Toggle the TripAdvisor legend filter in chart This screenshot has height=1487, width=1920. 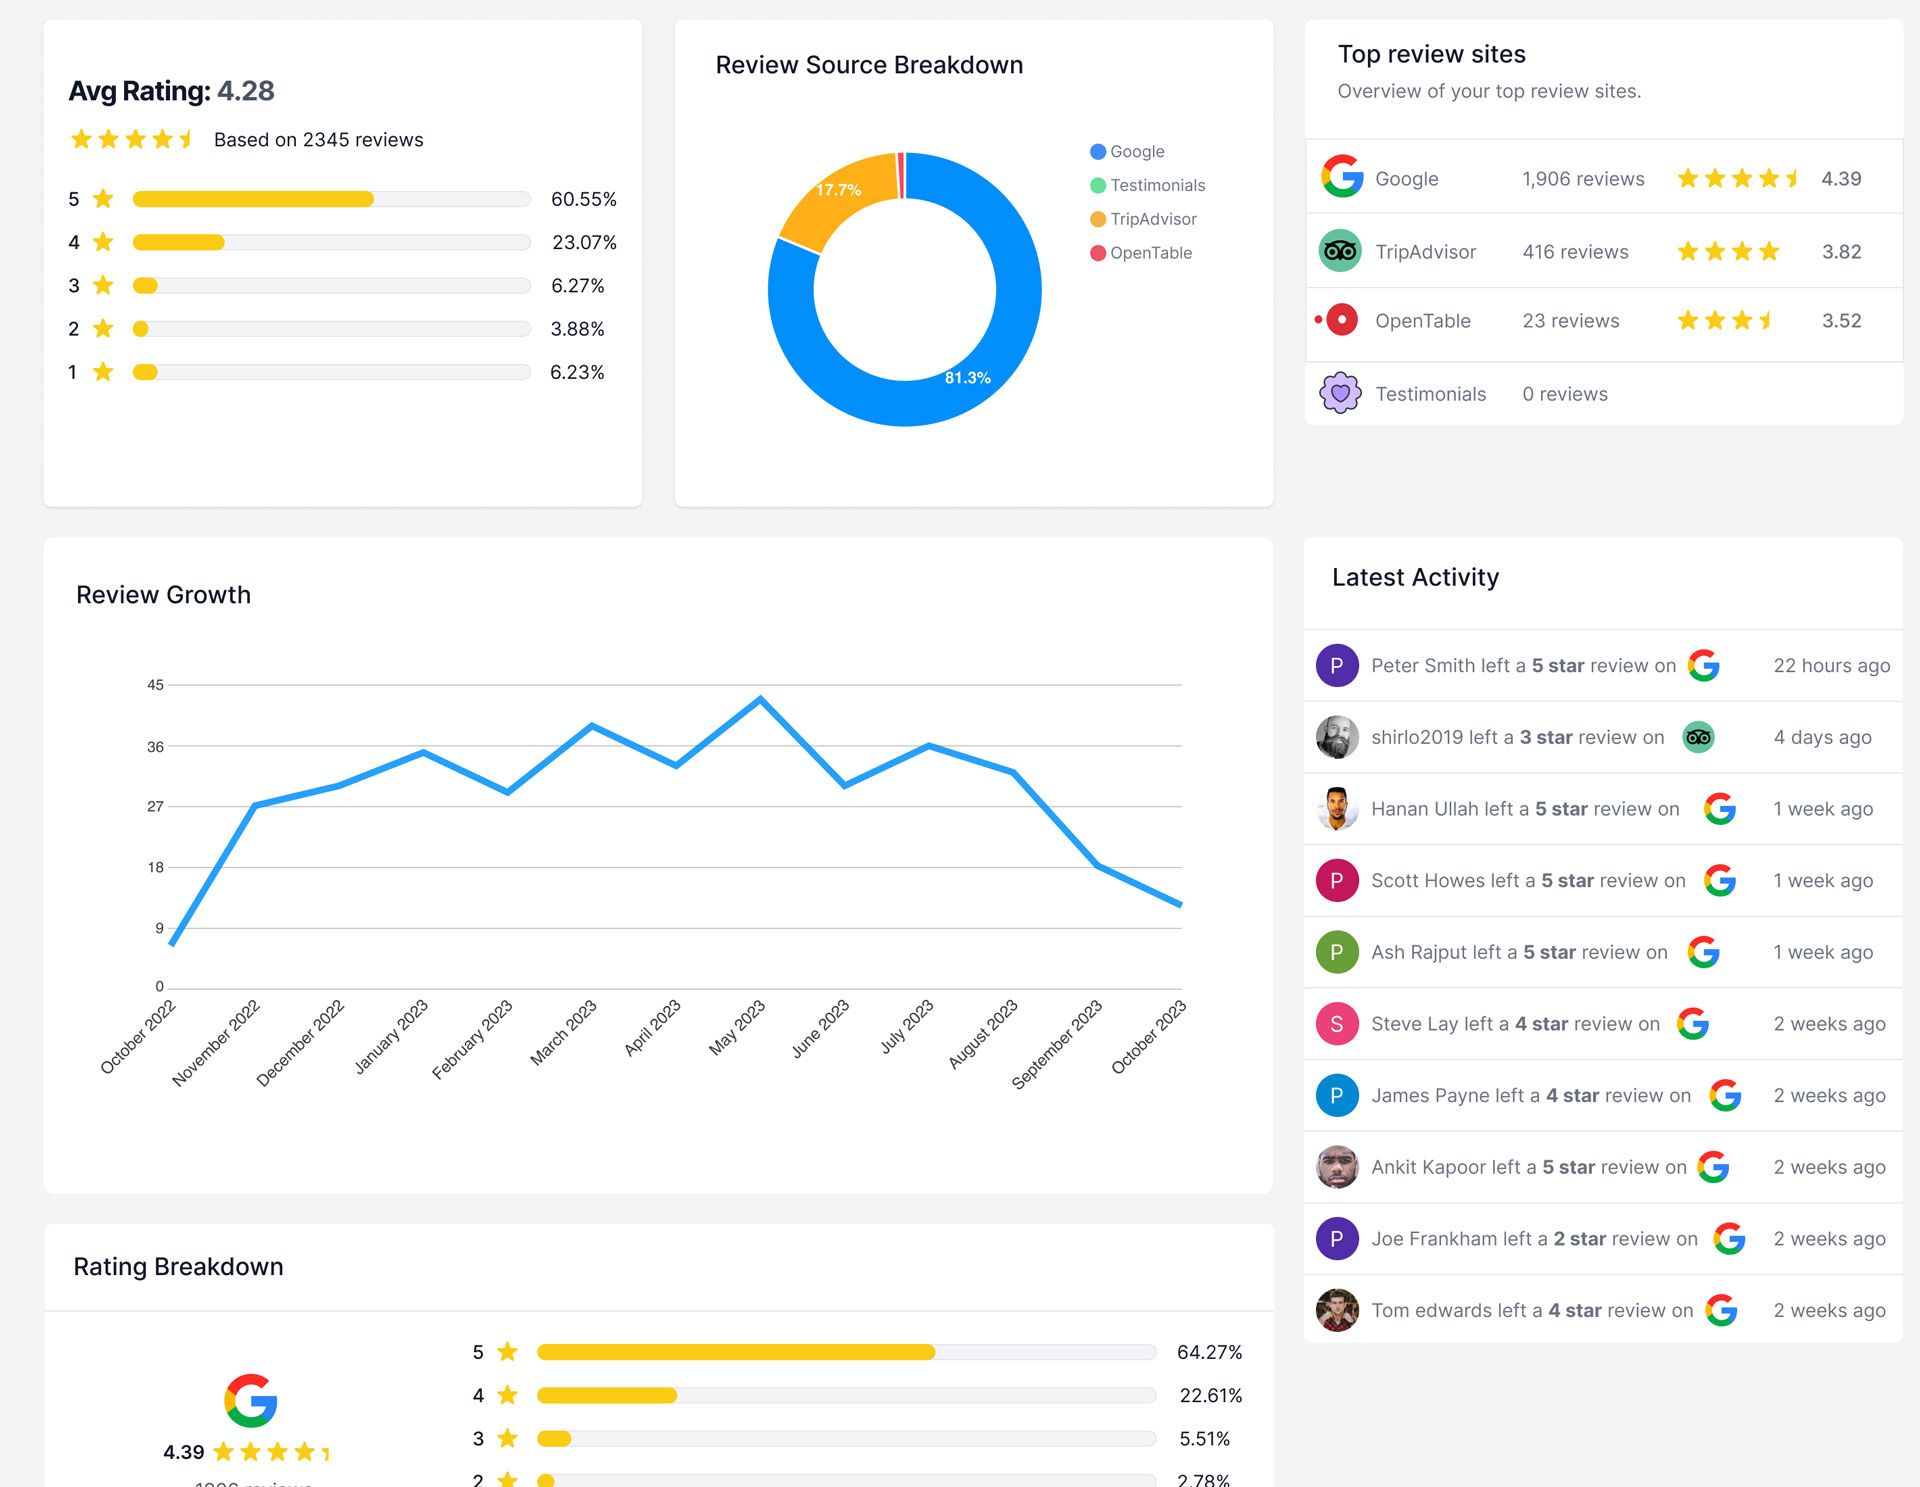point(1147,218)
